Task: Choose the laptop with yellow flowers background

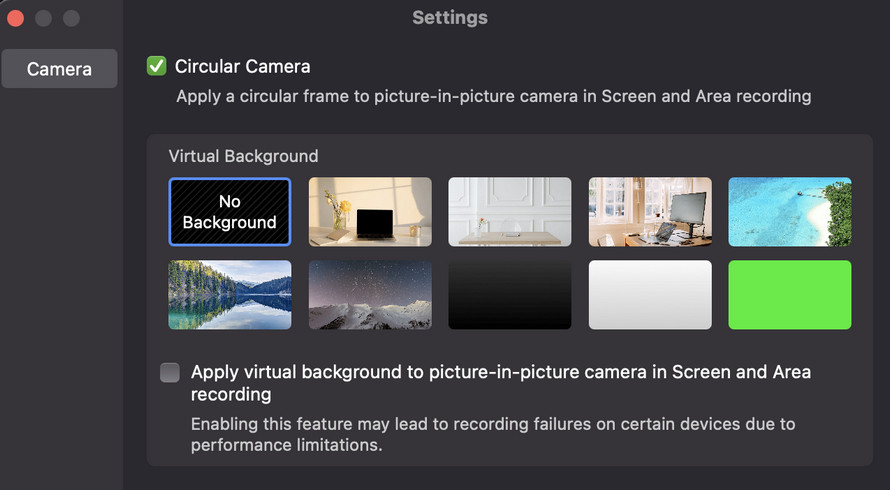Action: [370, 212]
